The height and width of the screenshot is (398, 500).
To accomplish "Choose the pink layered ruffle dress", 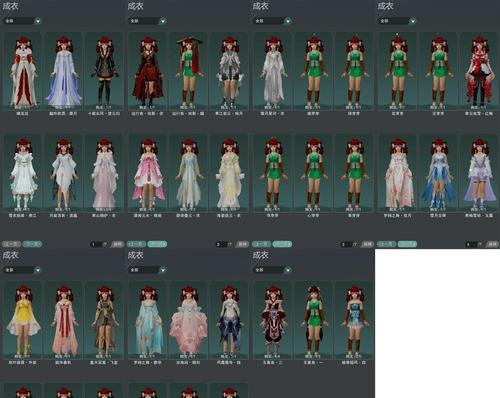I will [147, 173].
